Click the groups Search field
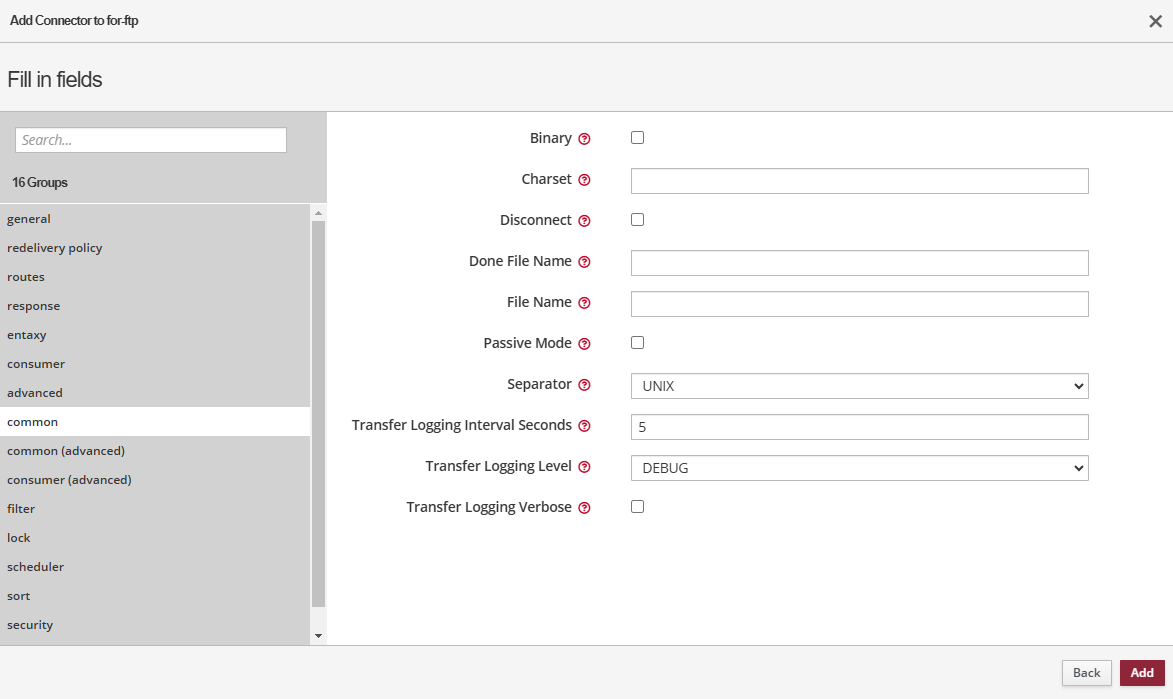The height and width of the screenshot is (699, 1173). pyautogui.click(x=151, y=140)
